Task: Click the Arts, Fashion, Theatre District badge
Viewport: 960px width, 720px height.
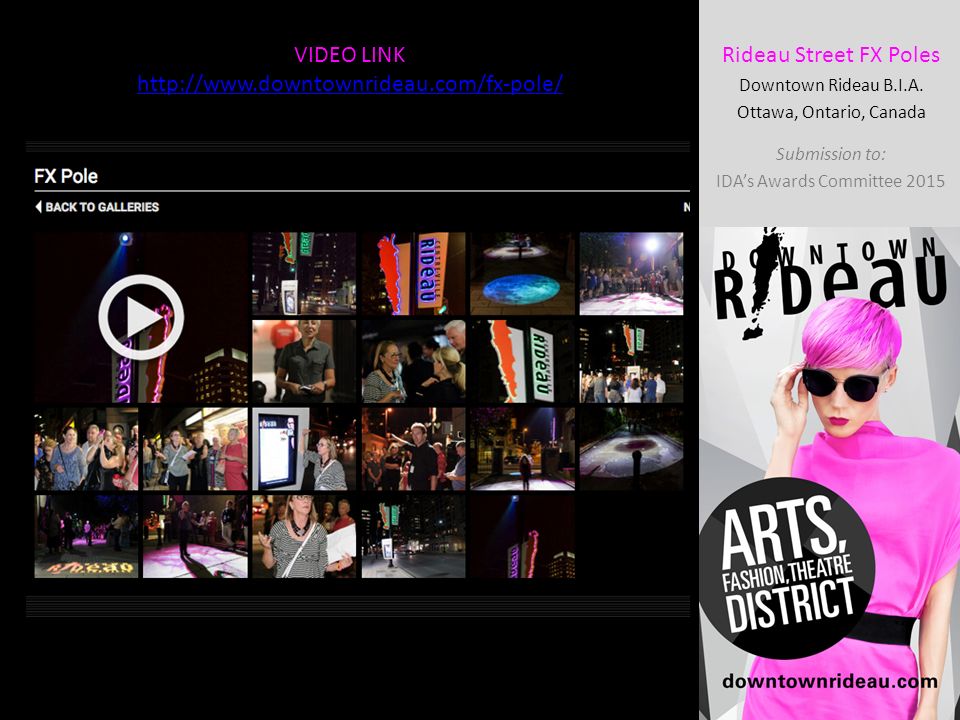Action: 787,567
